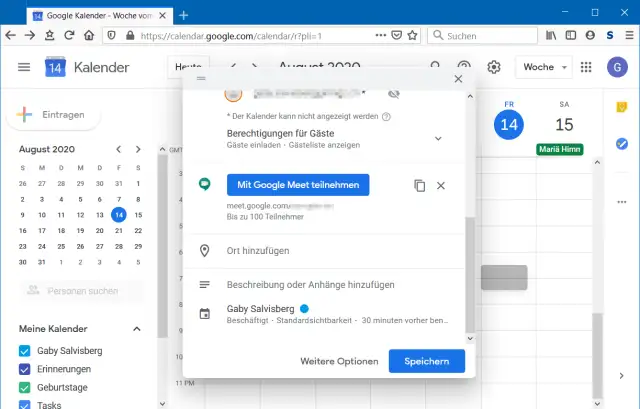Viewport: 640px width, 409px height.
Task: Open the main hamburger menu
Action: coord(24,67)
